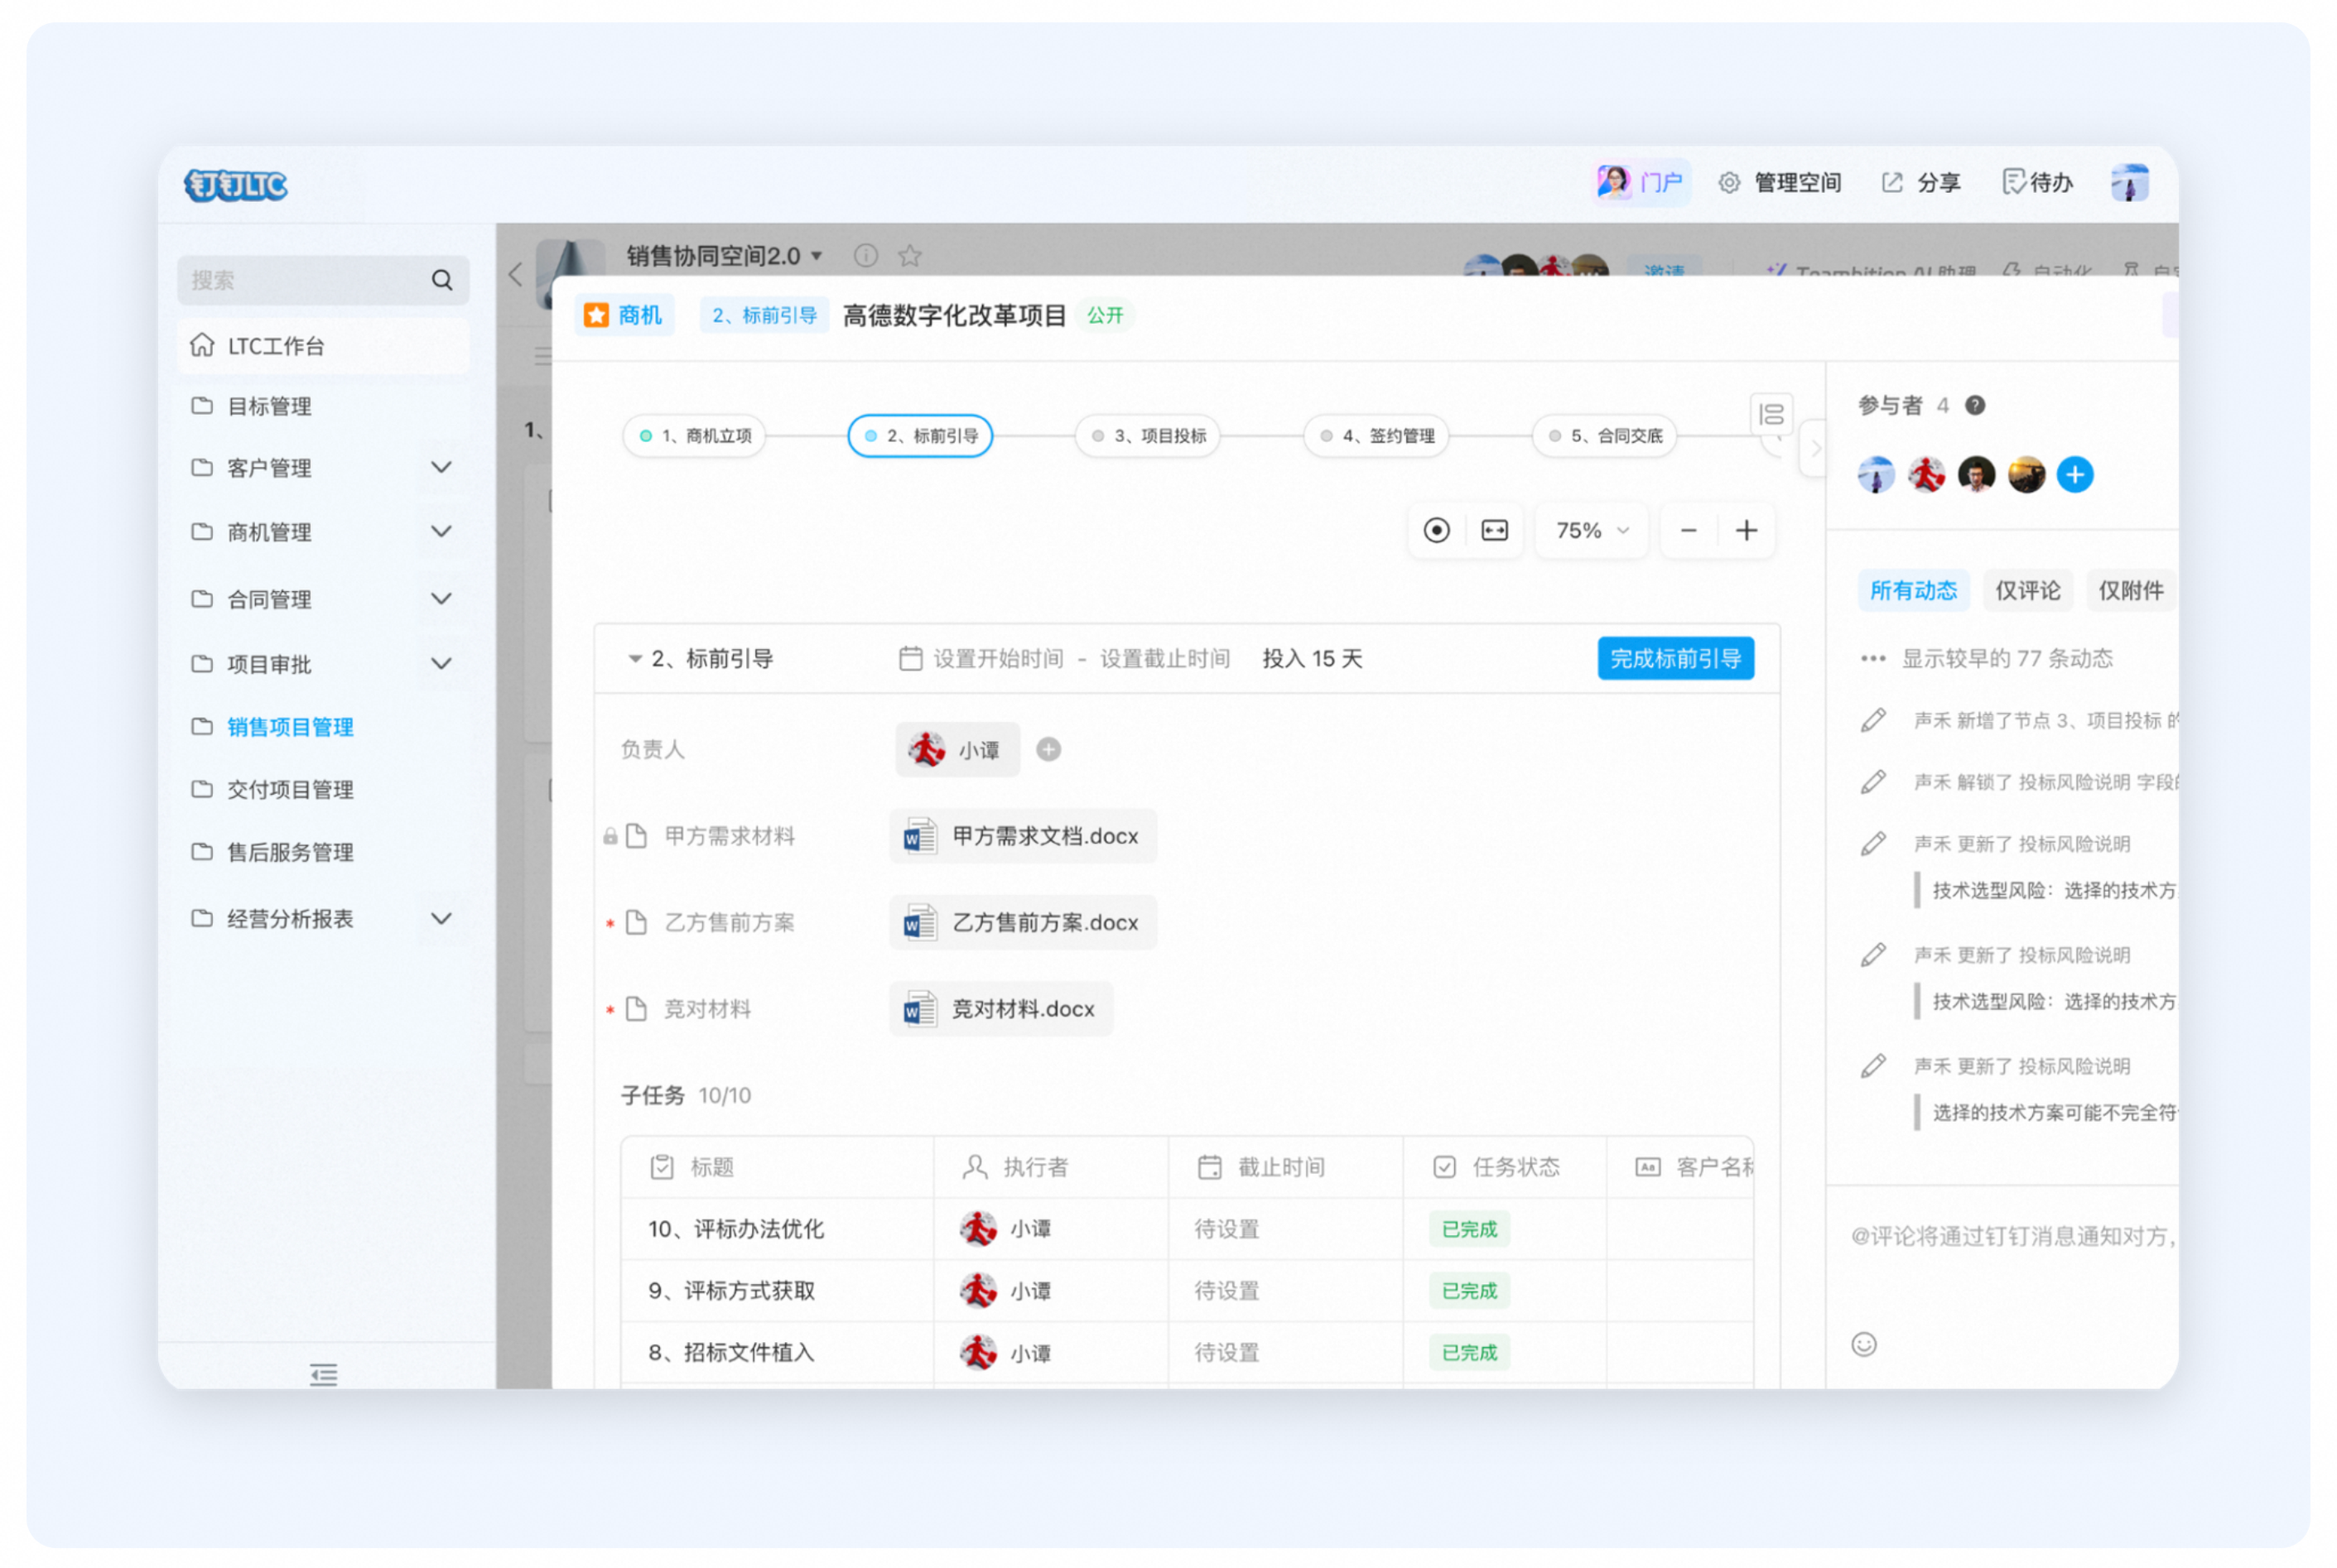Open the 管理空间 settings gear
2337x1568 pixels.
coord(1729,183)
